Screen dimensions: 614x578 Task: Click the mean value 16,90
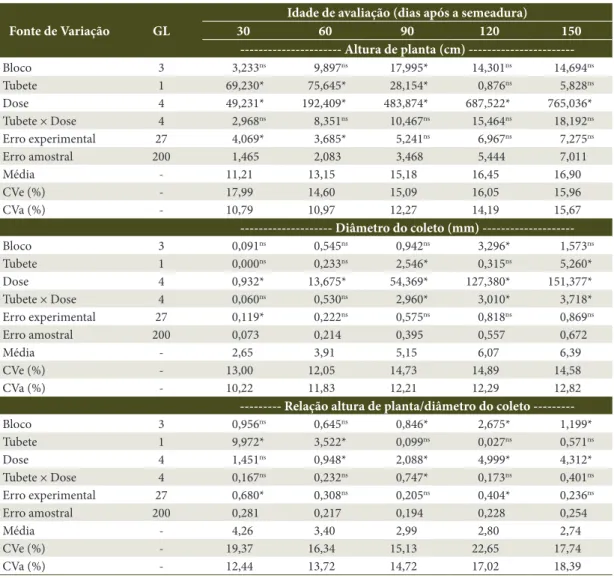click(x=567, y=174)
